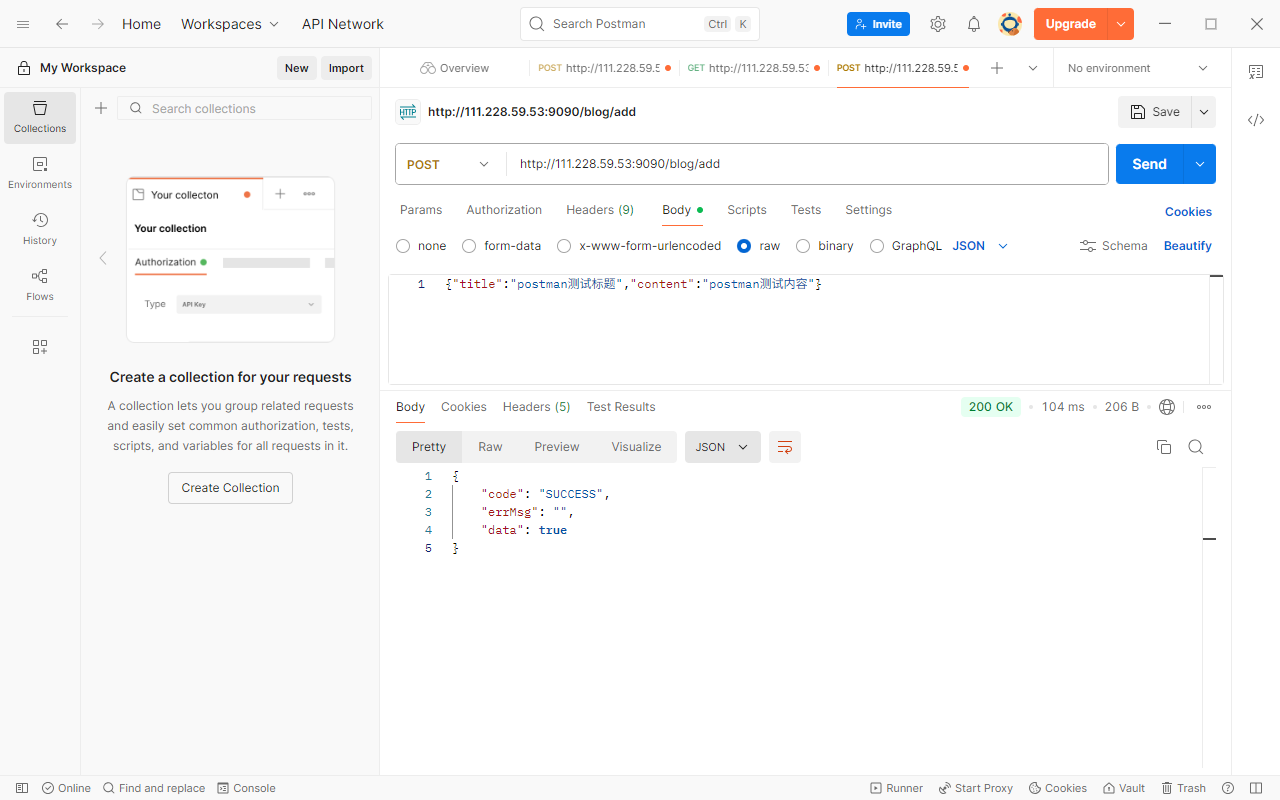Open response more actions menu
1280x800 pixels.
(1204, 407)
